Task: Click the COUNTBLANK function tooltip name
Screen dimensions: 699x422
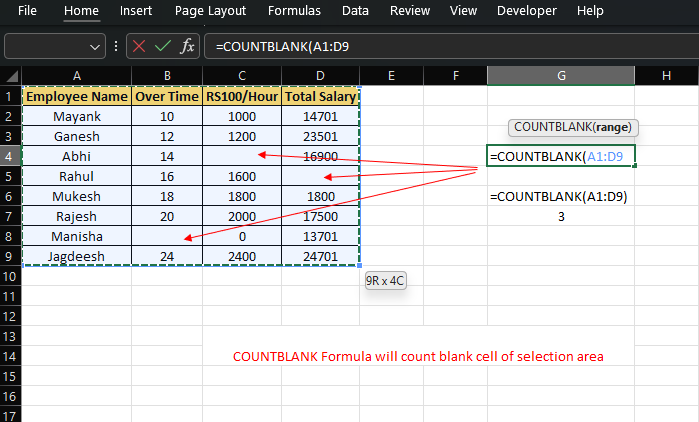Action: (551, 127)
